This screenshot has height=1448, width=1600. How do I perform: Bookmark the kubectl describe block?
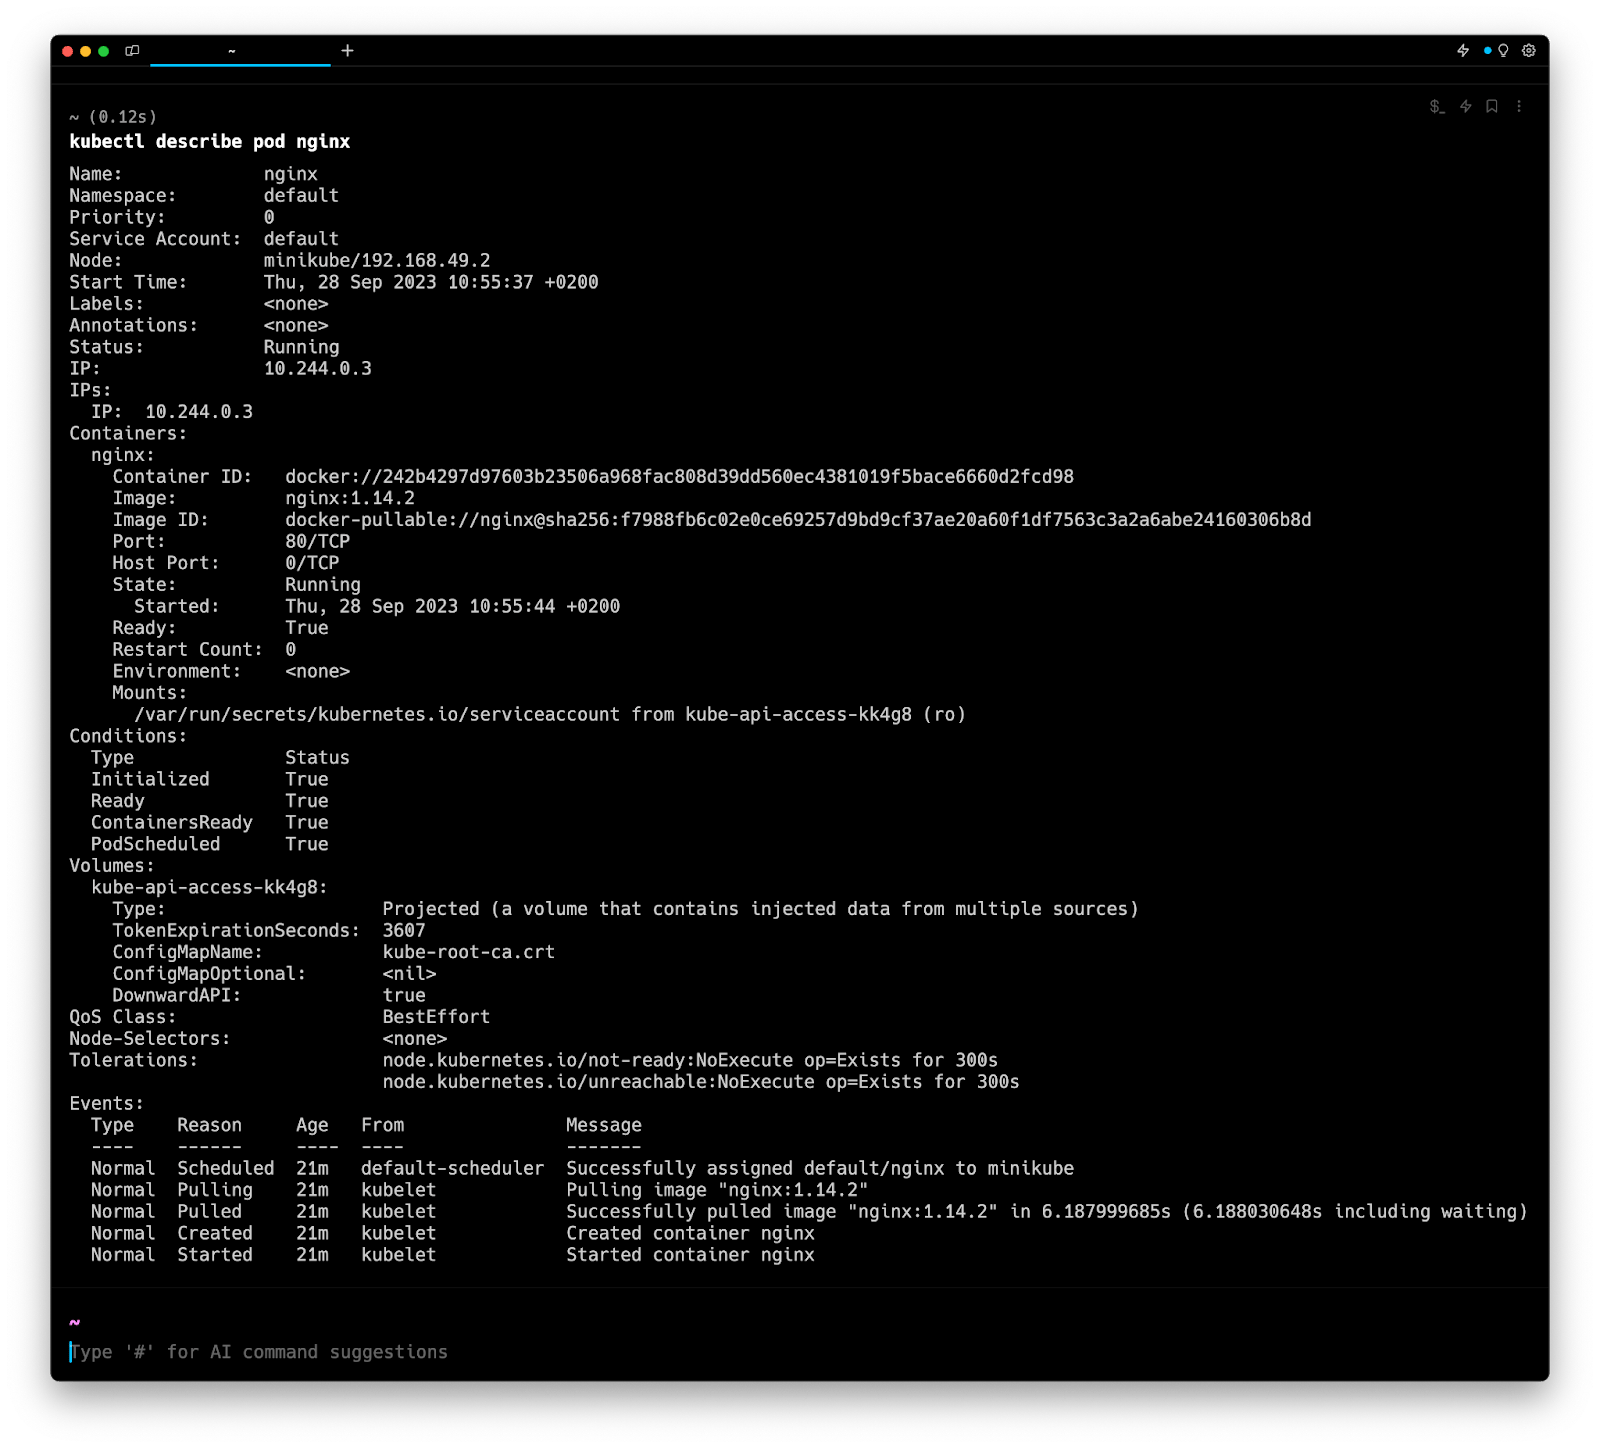(x=1492, y=107)
